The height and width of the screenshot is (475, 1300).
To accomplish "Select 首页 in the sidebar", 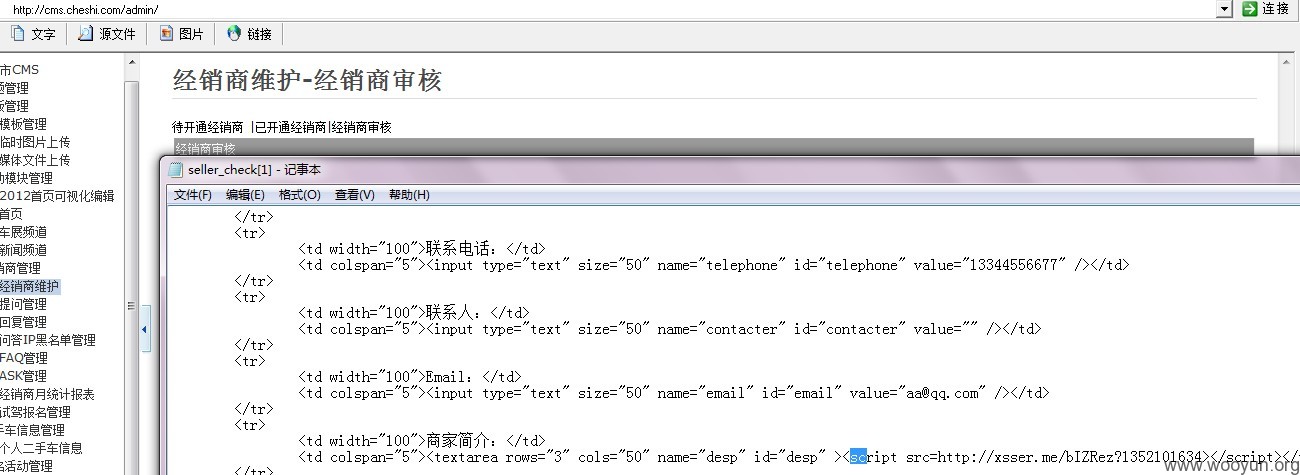I will tap(11, 214).
